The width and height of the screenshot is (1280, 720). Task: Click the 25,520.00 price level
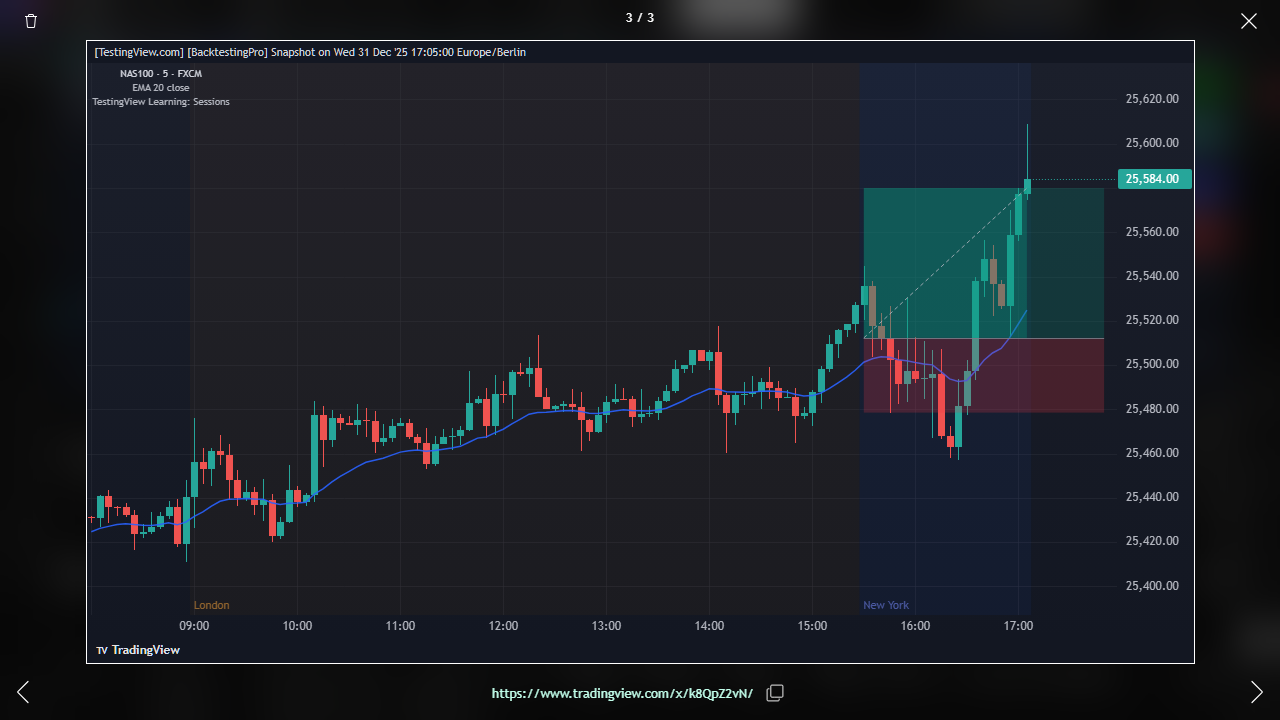1152,320
